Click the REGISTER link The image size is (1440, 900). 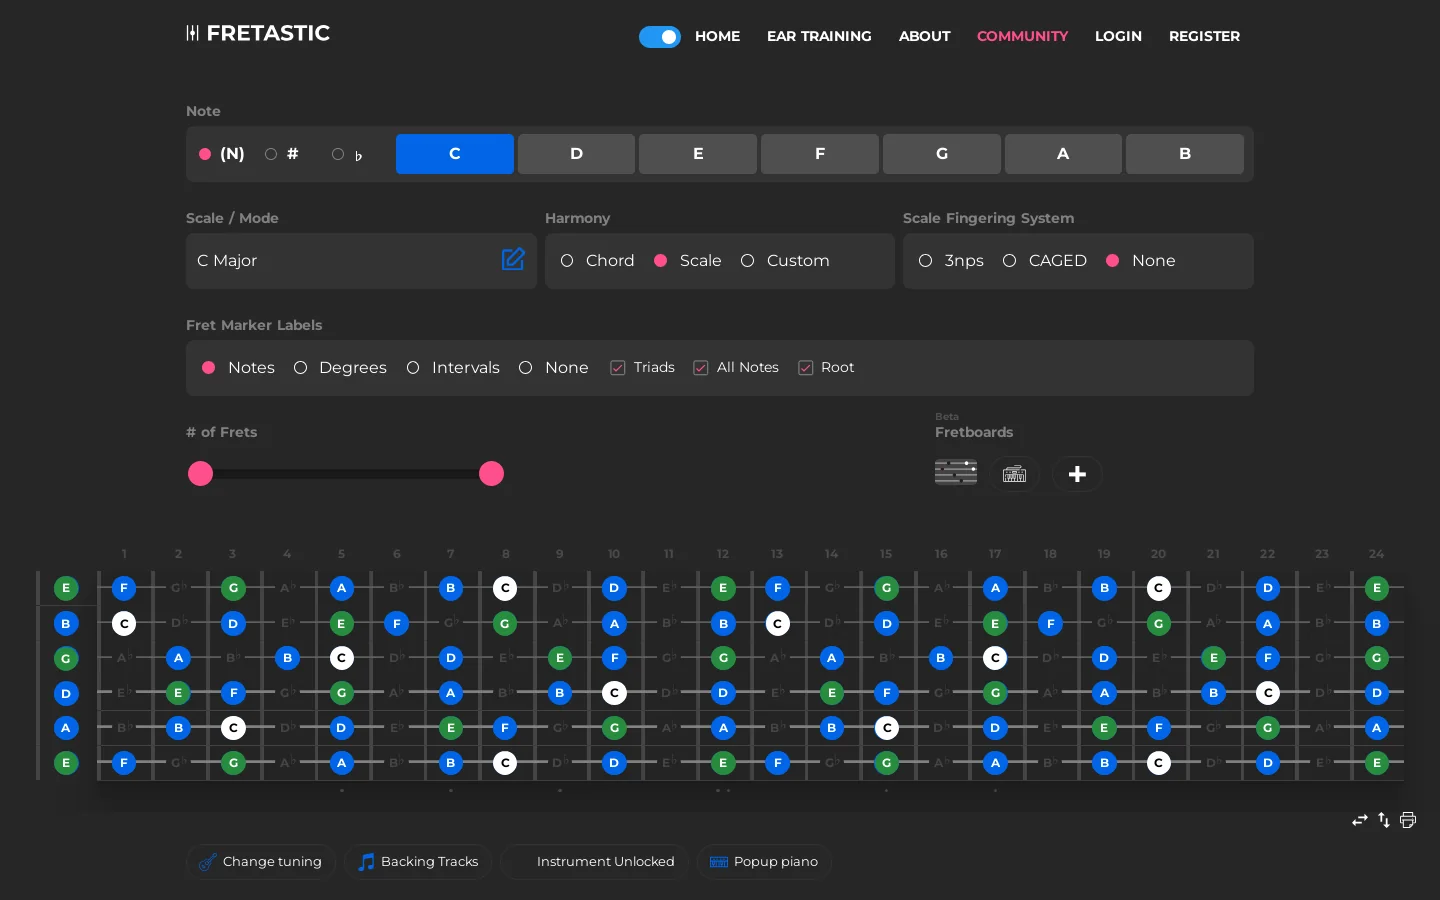click(1204, 36)
